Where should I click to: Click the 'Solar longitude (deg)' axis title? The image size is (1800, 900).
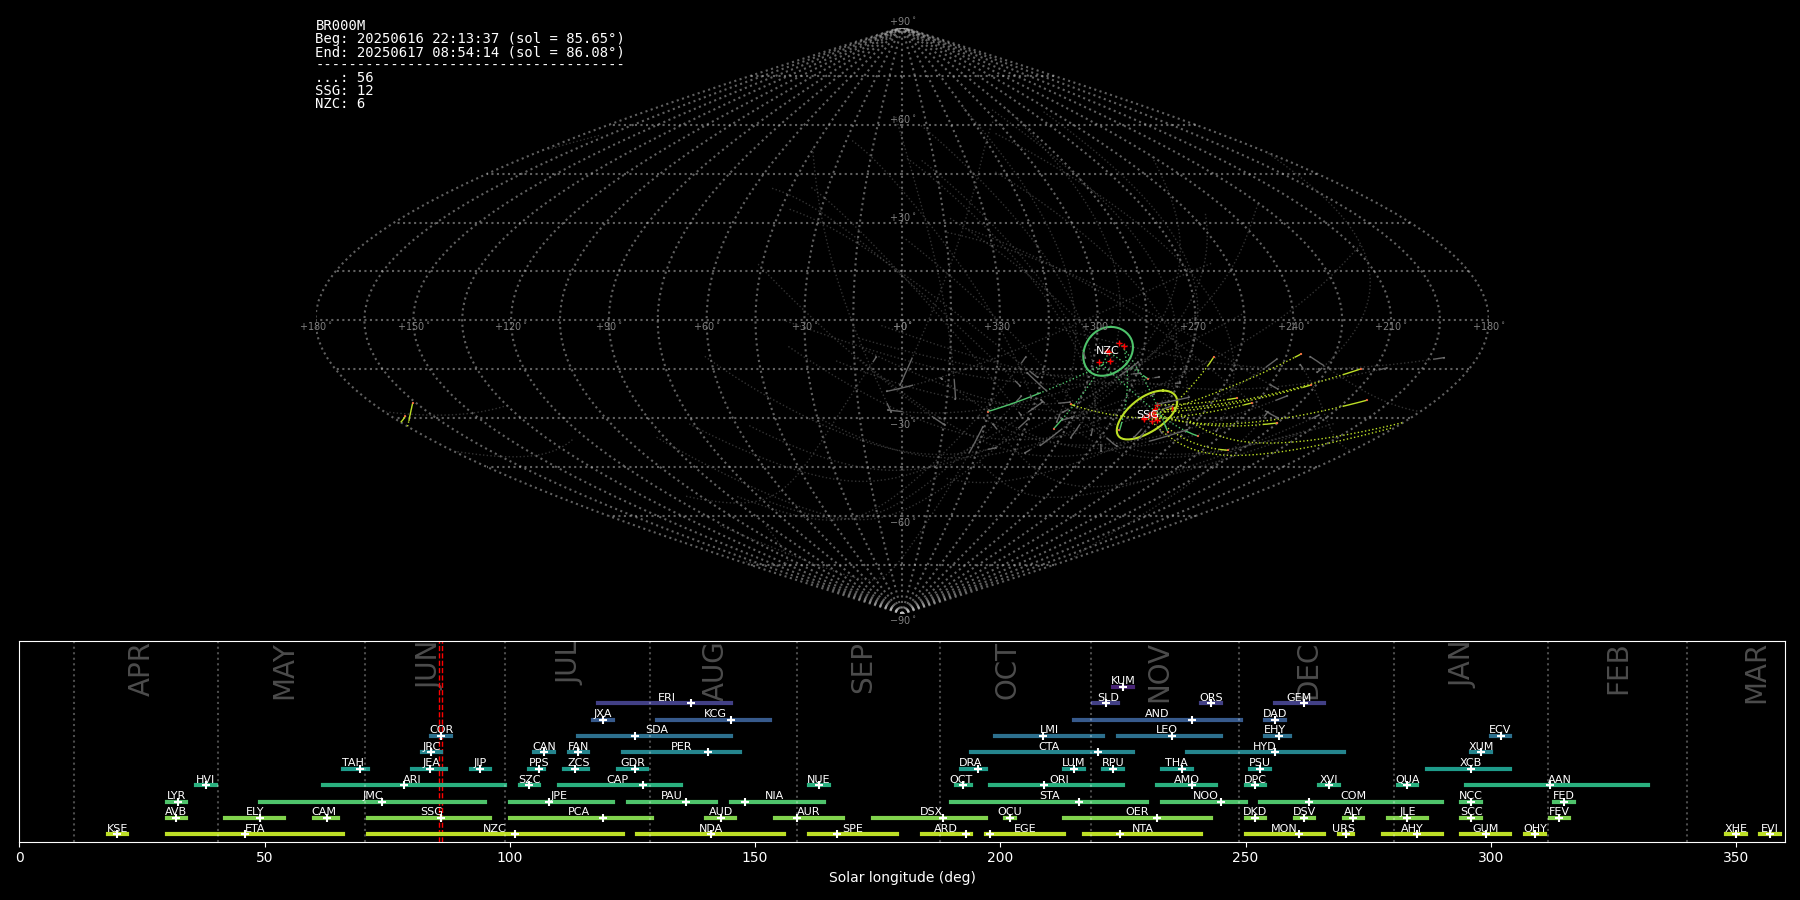(902, 878)
